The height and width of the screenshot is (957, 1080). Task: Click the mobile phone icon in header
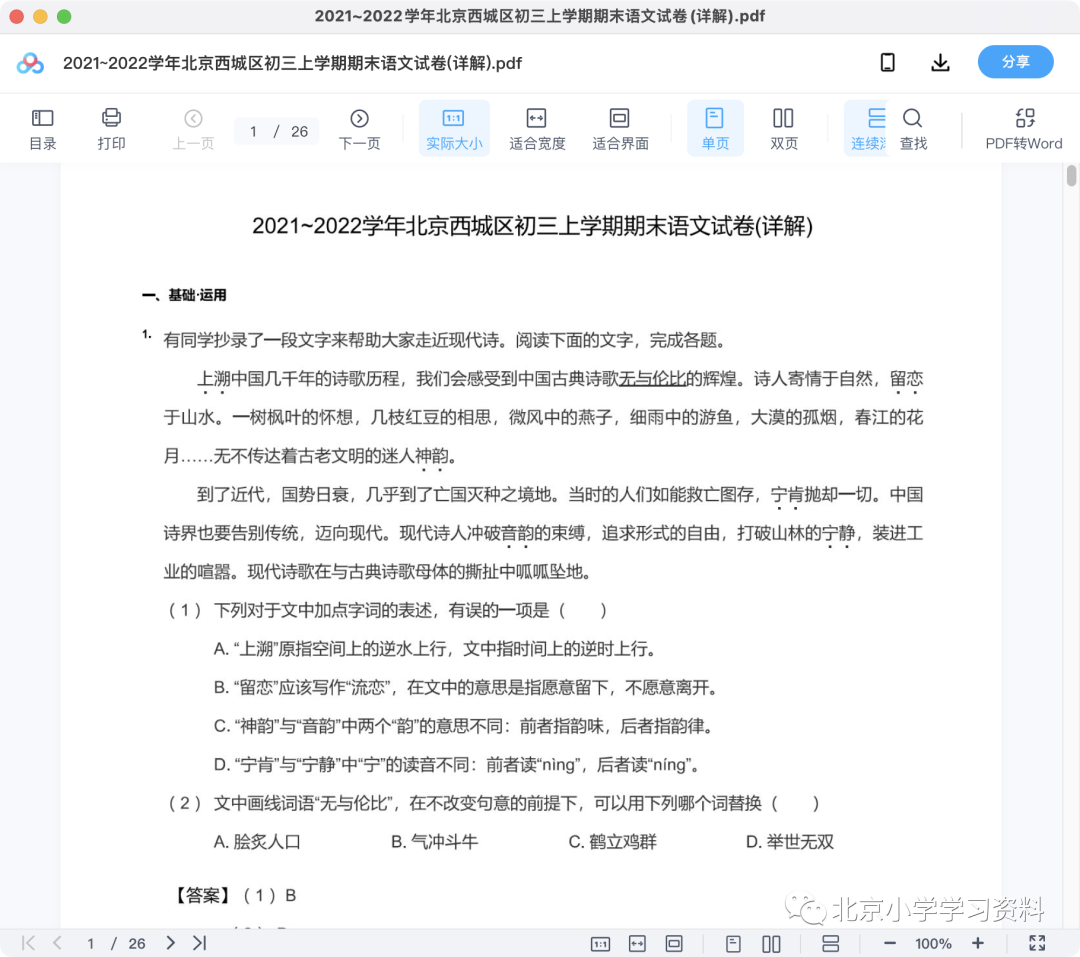tap(888, 63)
